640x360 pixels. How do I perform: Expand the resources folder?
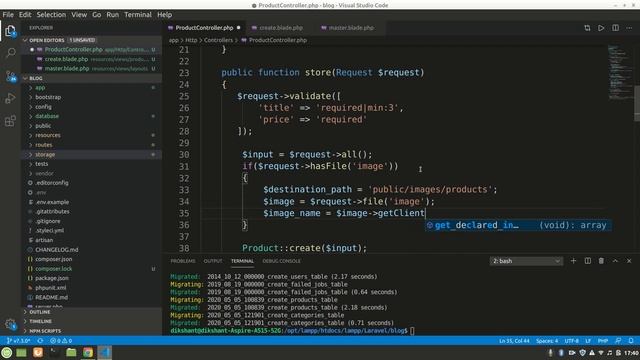92,135
